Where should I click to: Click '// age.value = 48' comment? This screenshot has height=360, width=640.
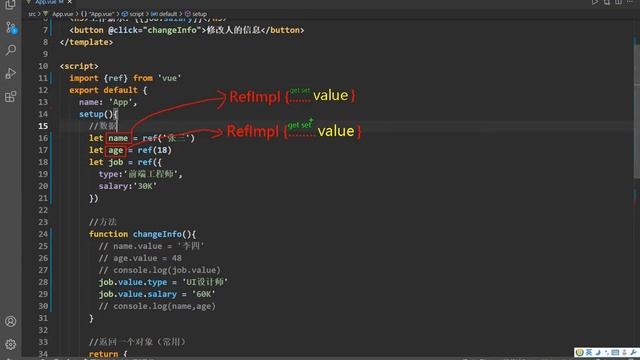coord(140,258)
